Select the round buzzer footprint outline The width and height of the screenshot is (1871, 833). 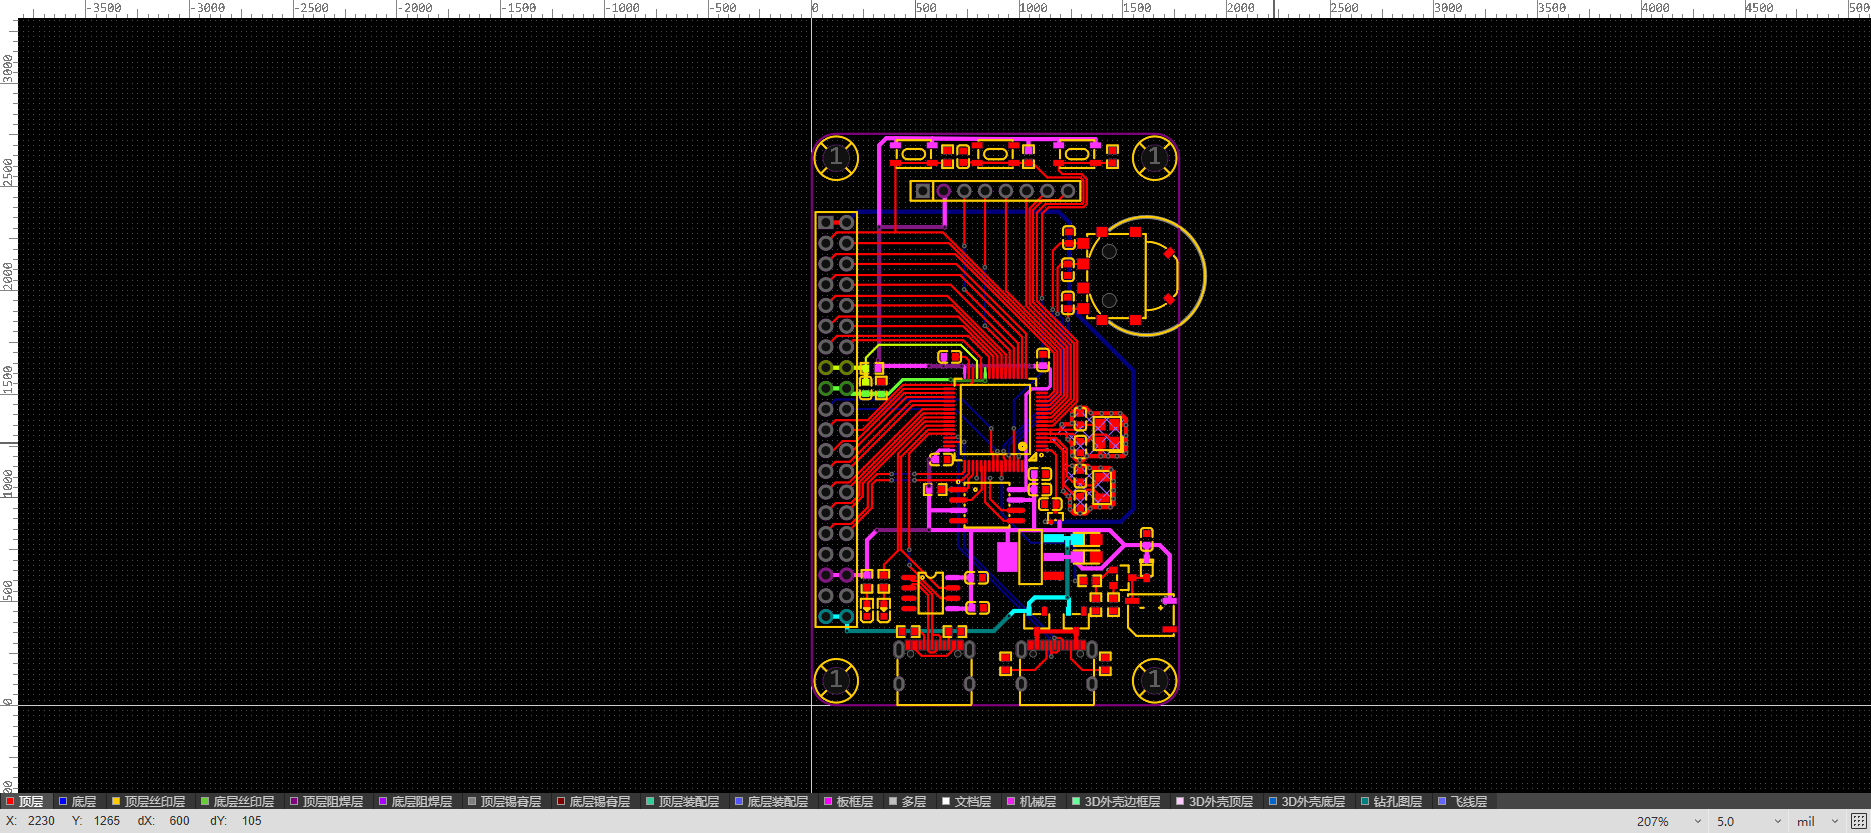[x=1146, y=276]
